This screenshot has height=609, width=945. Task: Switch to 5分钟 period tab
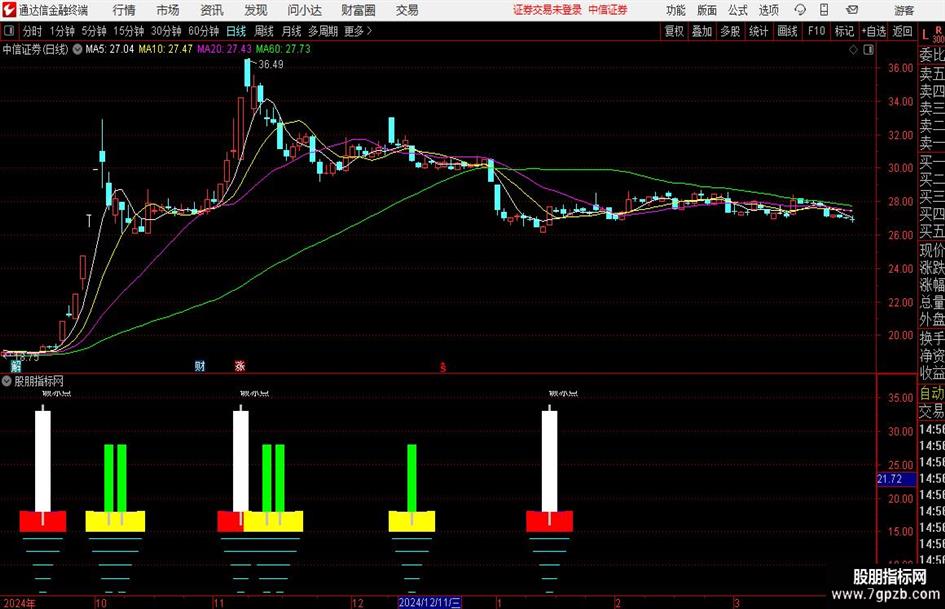pyautogui.click(x=93, y=31)
